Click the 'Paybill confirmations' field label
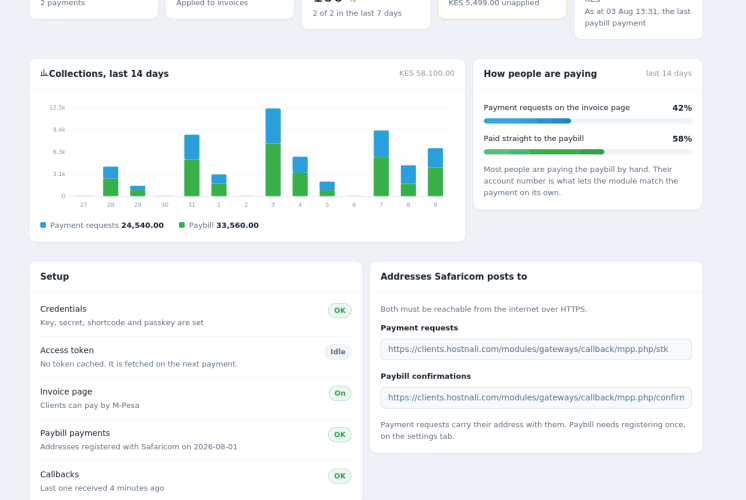The image size is (746, 500). click(426, 376)
